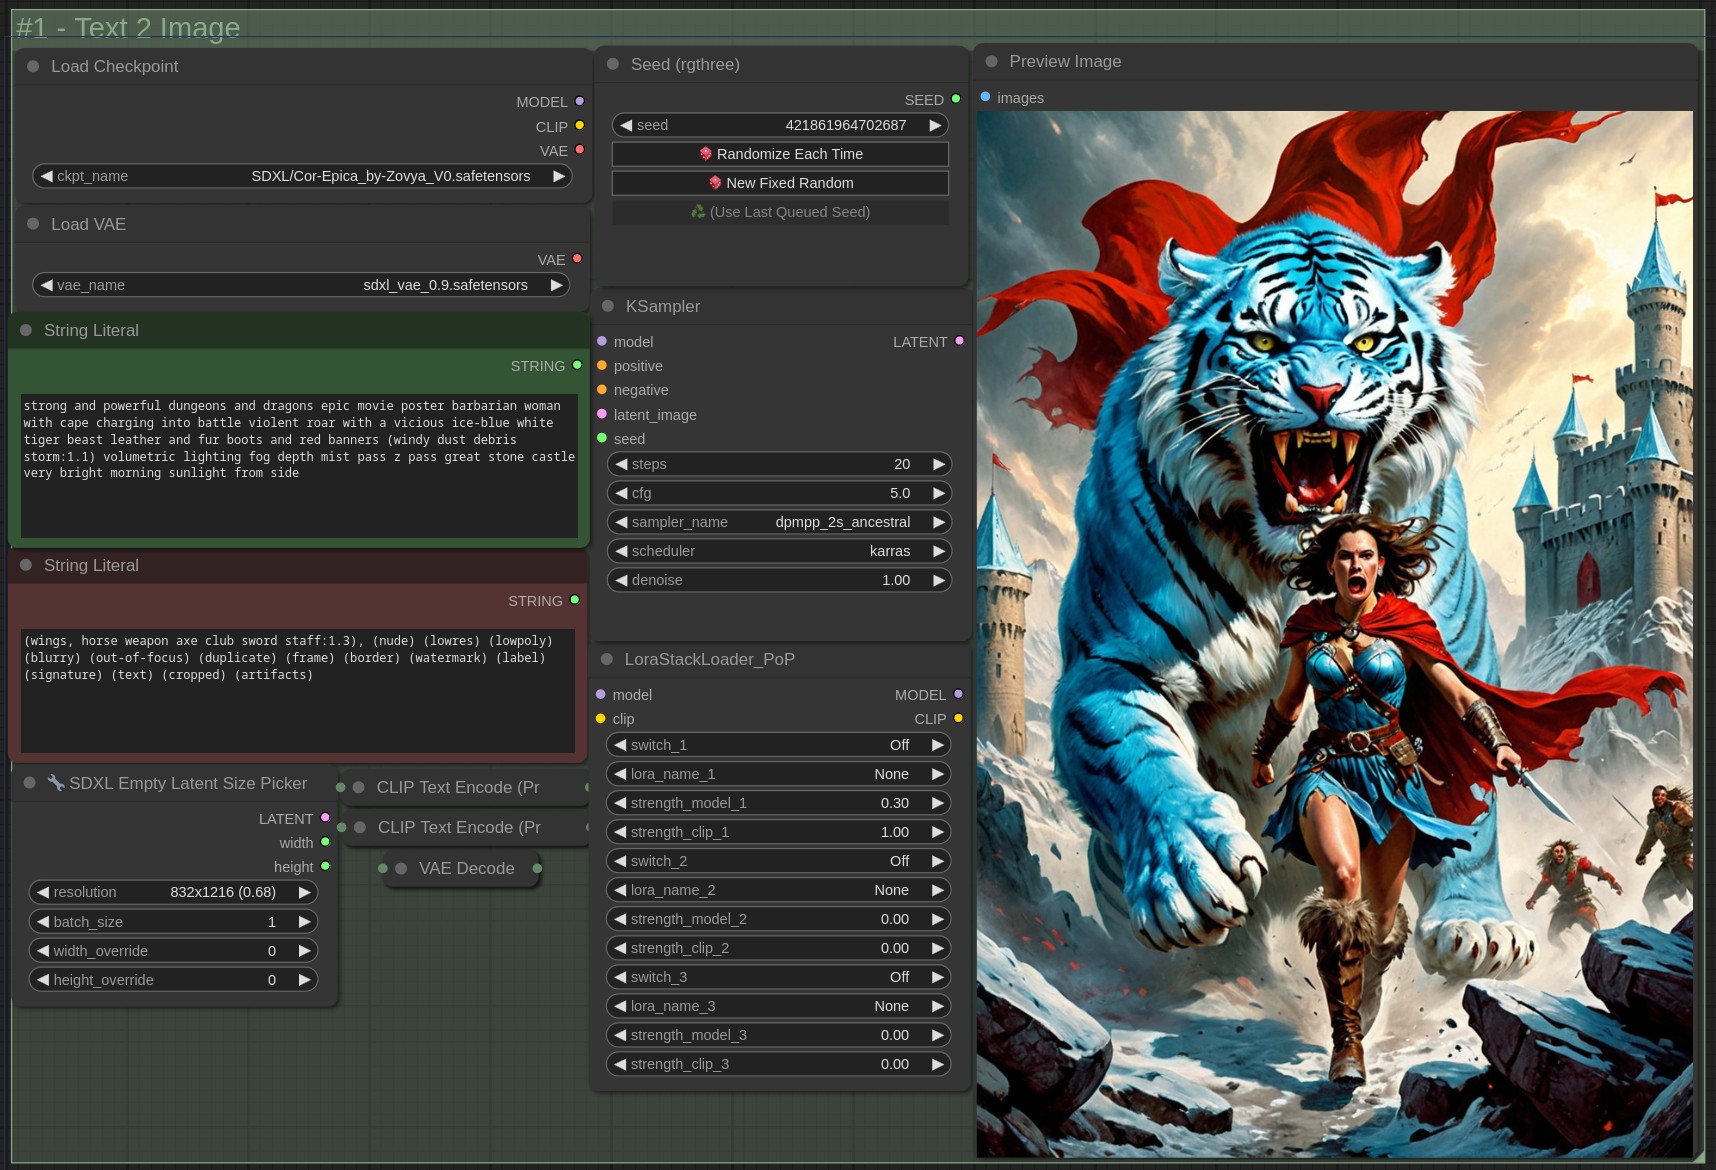1716x1170 pixels.
Task: Open the scheduler dropdown set to karras
Action: [x=778, y=551]
